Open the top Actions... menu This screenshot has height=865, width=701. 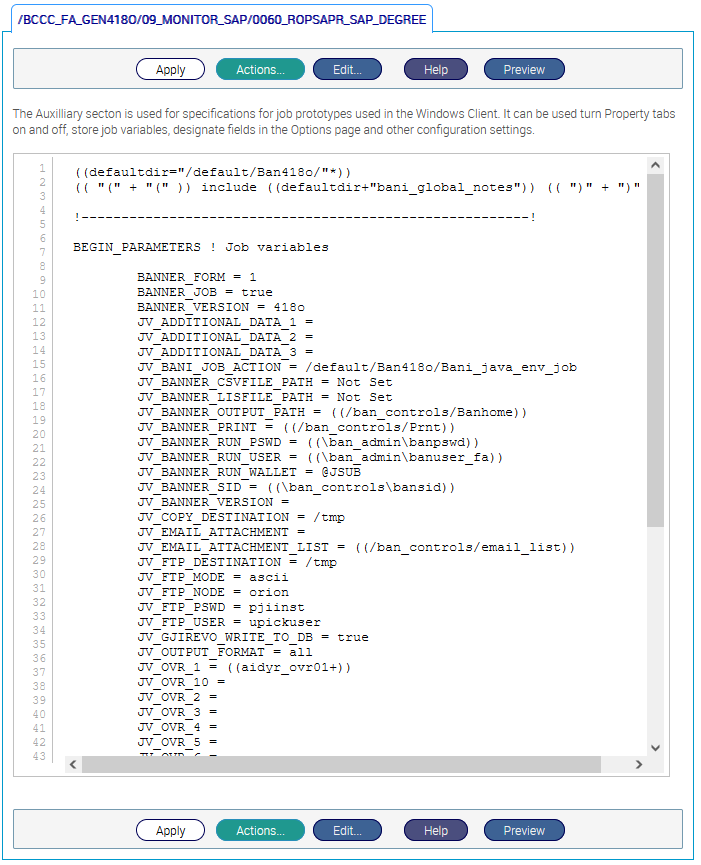(260, 70)
